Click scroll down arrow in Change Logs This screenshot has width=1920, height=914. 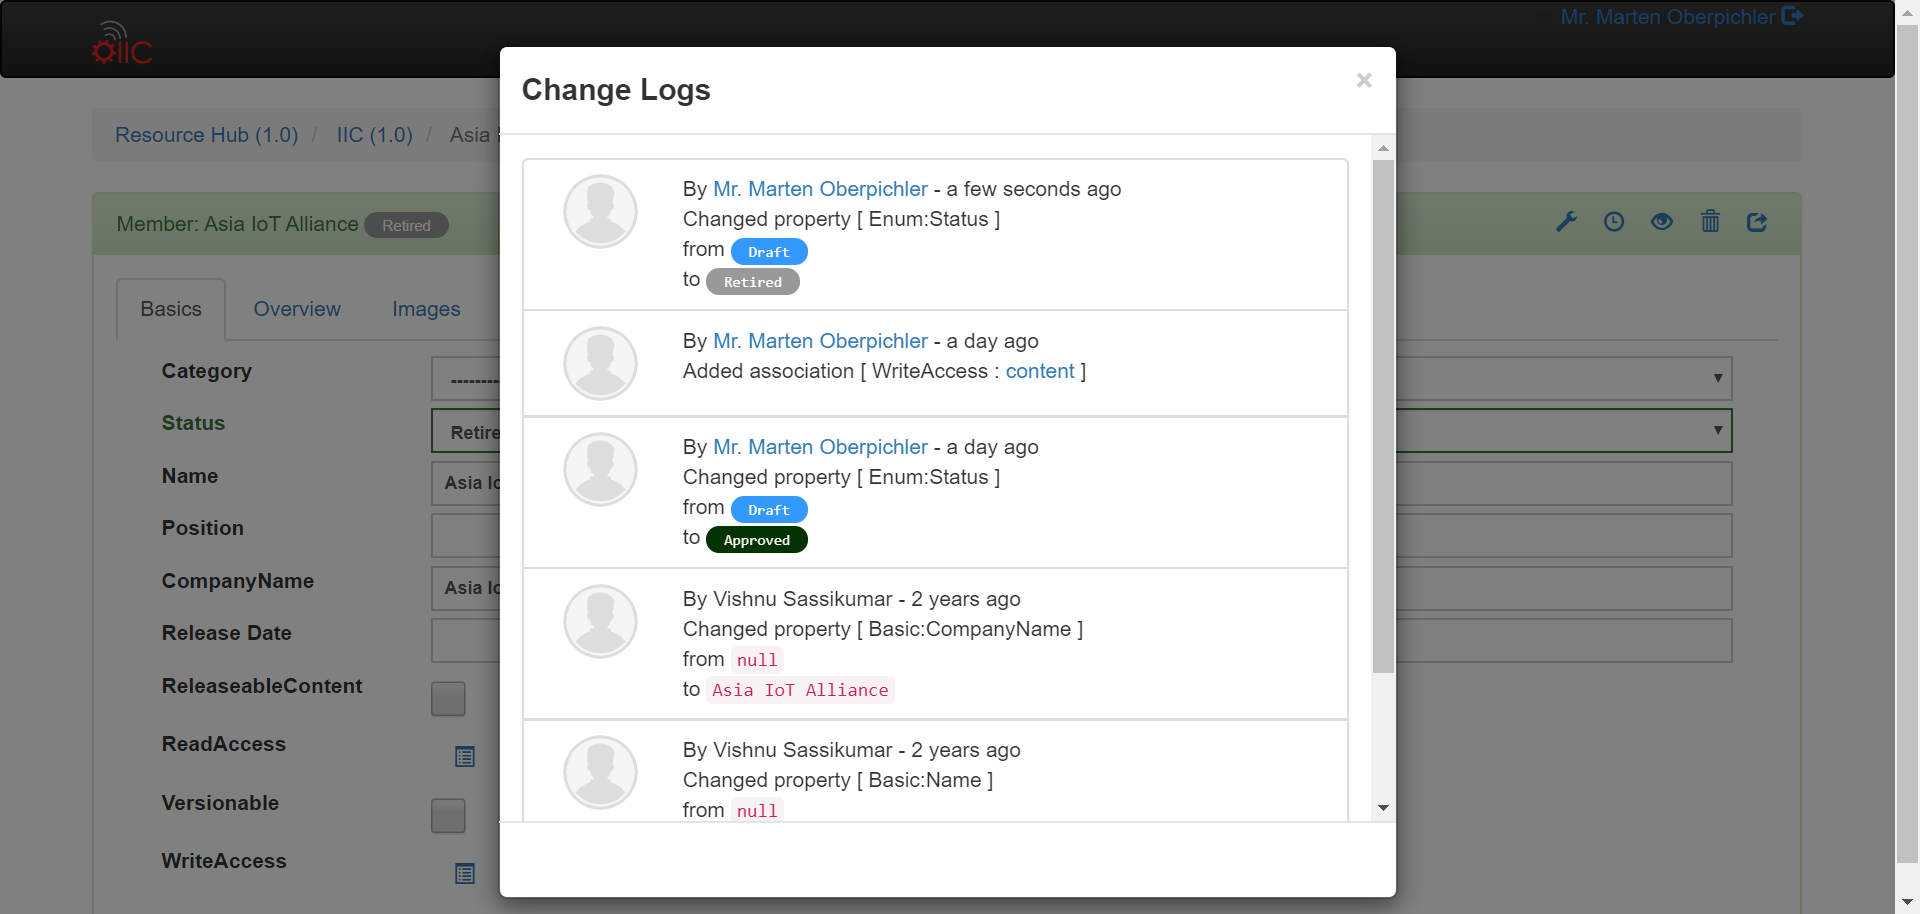[x=1383, y=808]
